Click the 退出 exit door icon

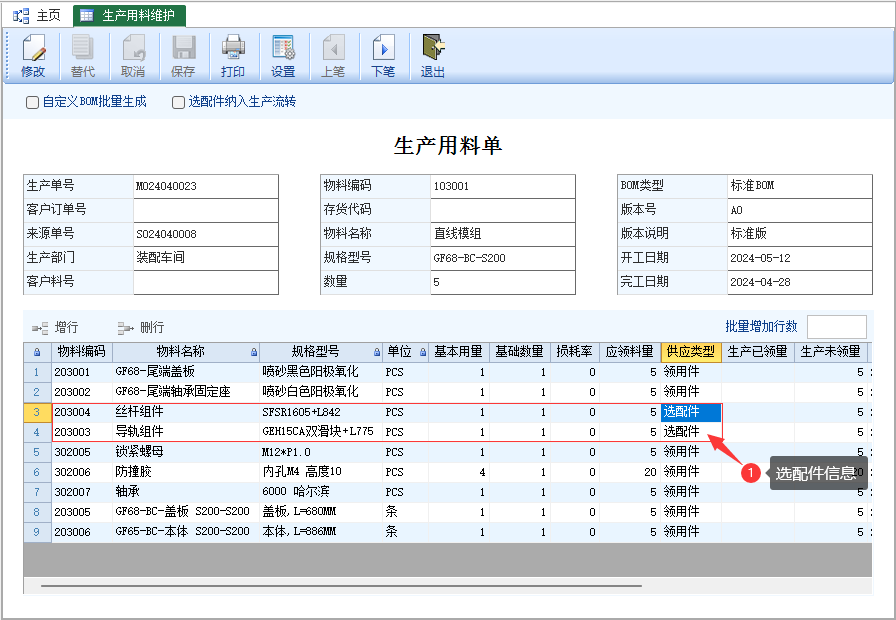coord(433,55)
